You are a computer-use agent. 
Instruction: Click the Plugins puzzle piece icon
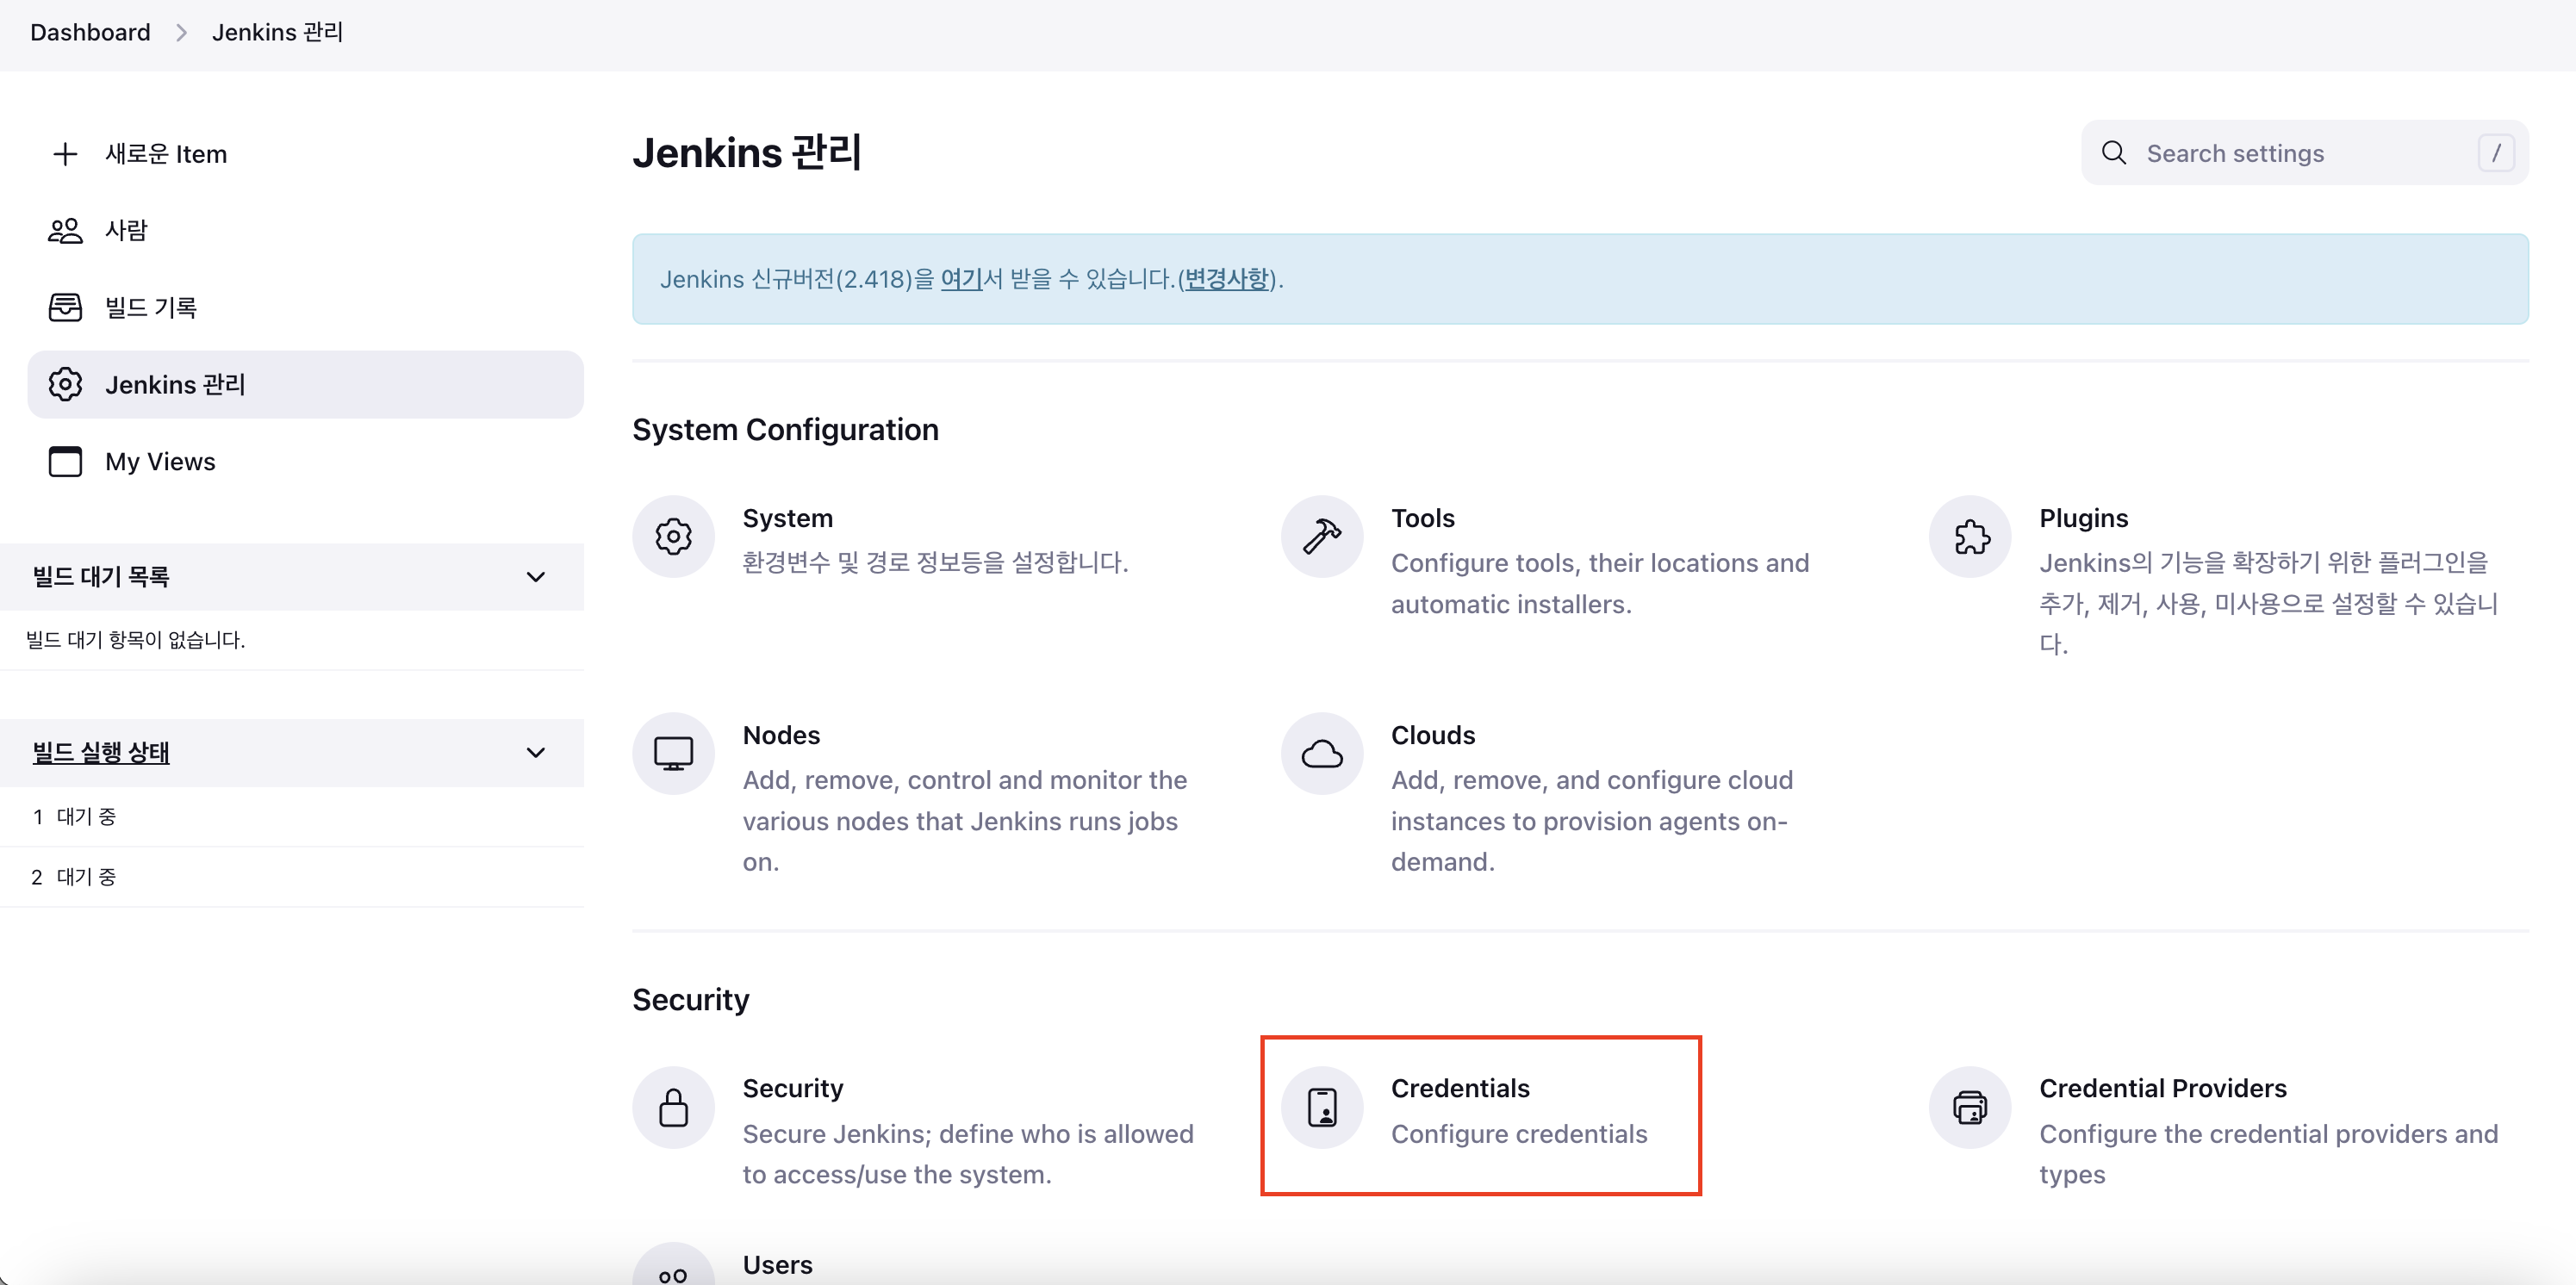1970,537
